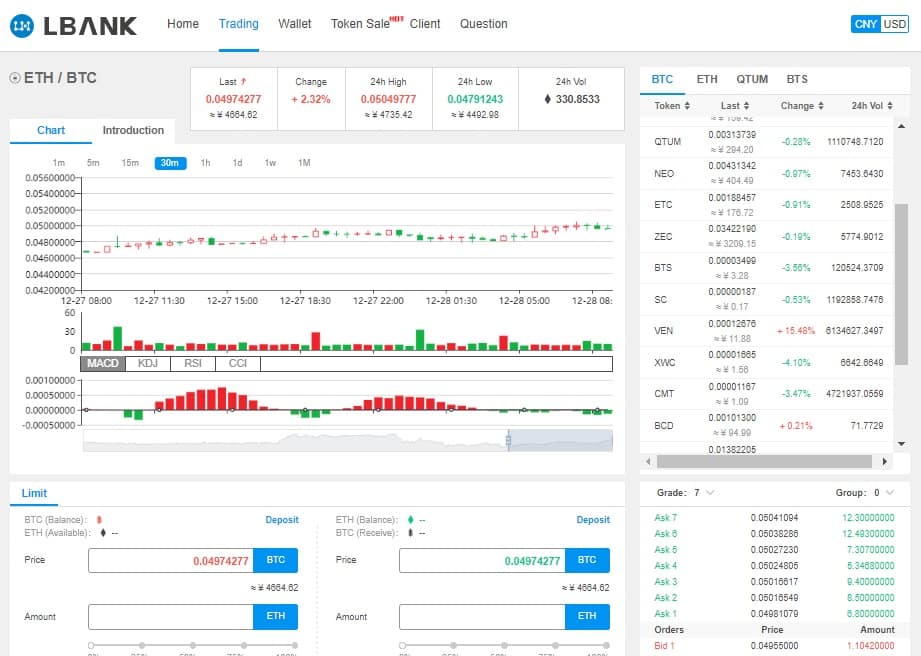Select the 1h chart interval
The width and height of the screenshot is (921, 656).
coord(205,163)
